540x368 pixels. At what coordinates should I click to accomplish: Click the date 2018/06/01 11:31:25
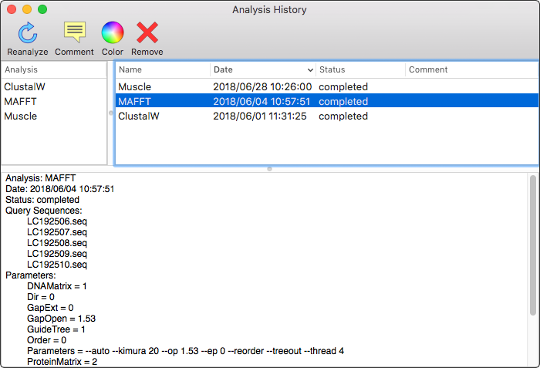click(x=260, y=116)
